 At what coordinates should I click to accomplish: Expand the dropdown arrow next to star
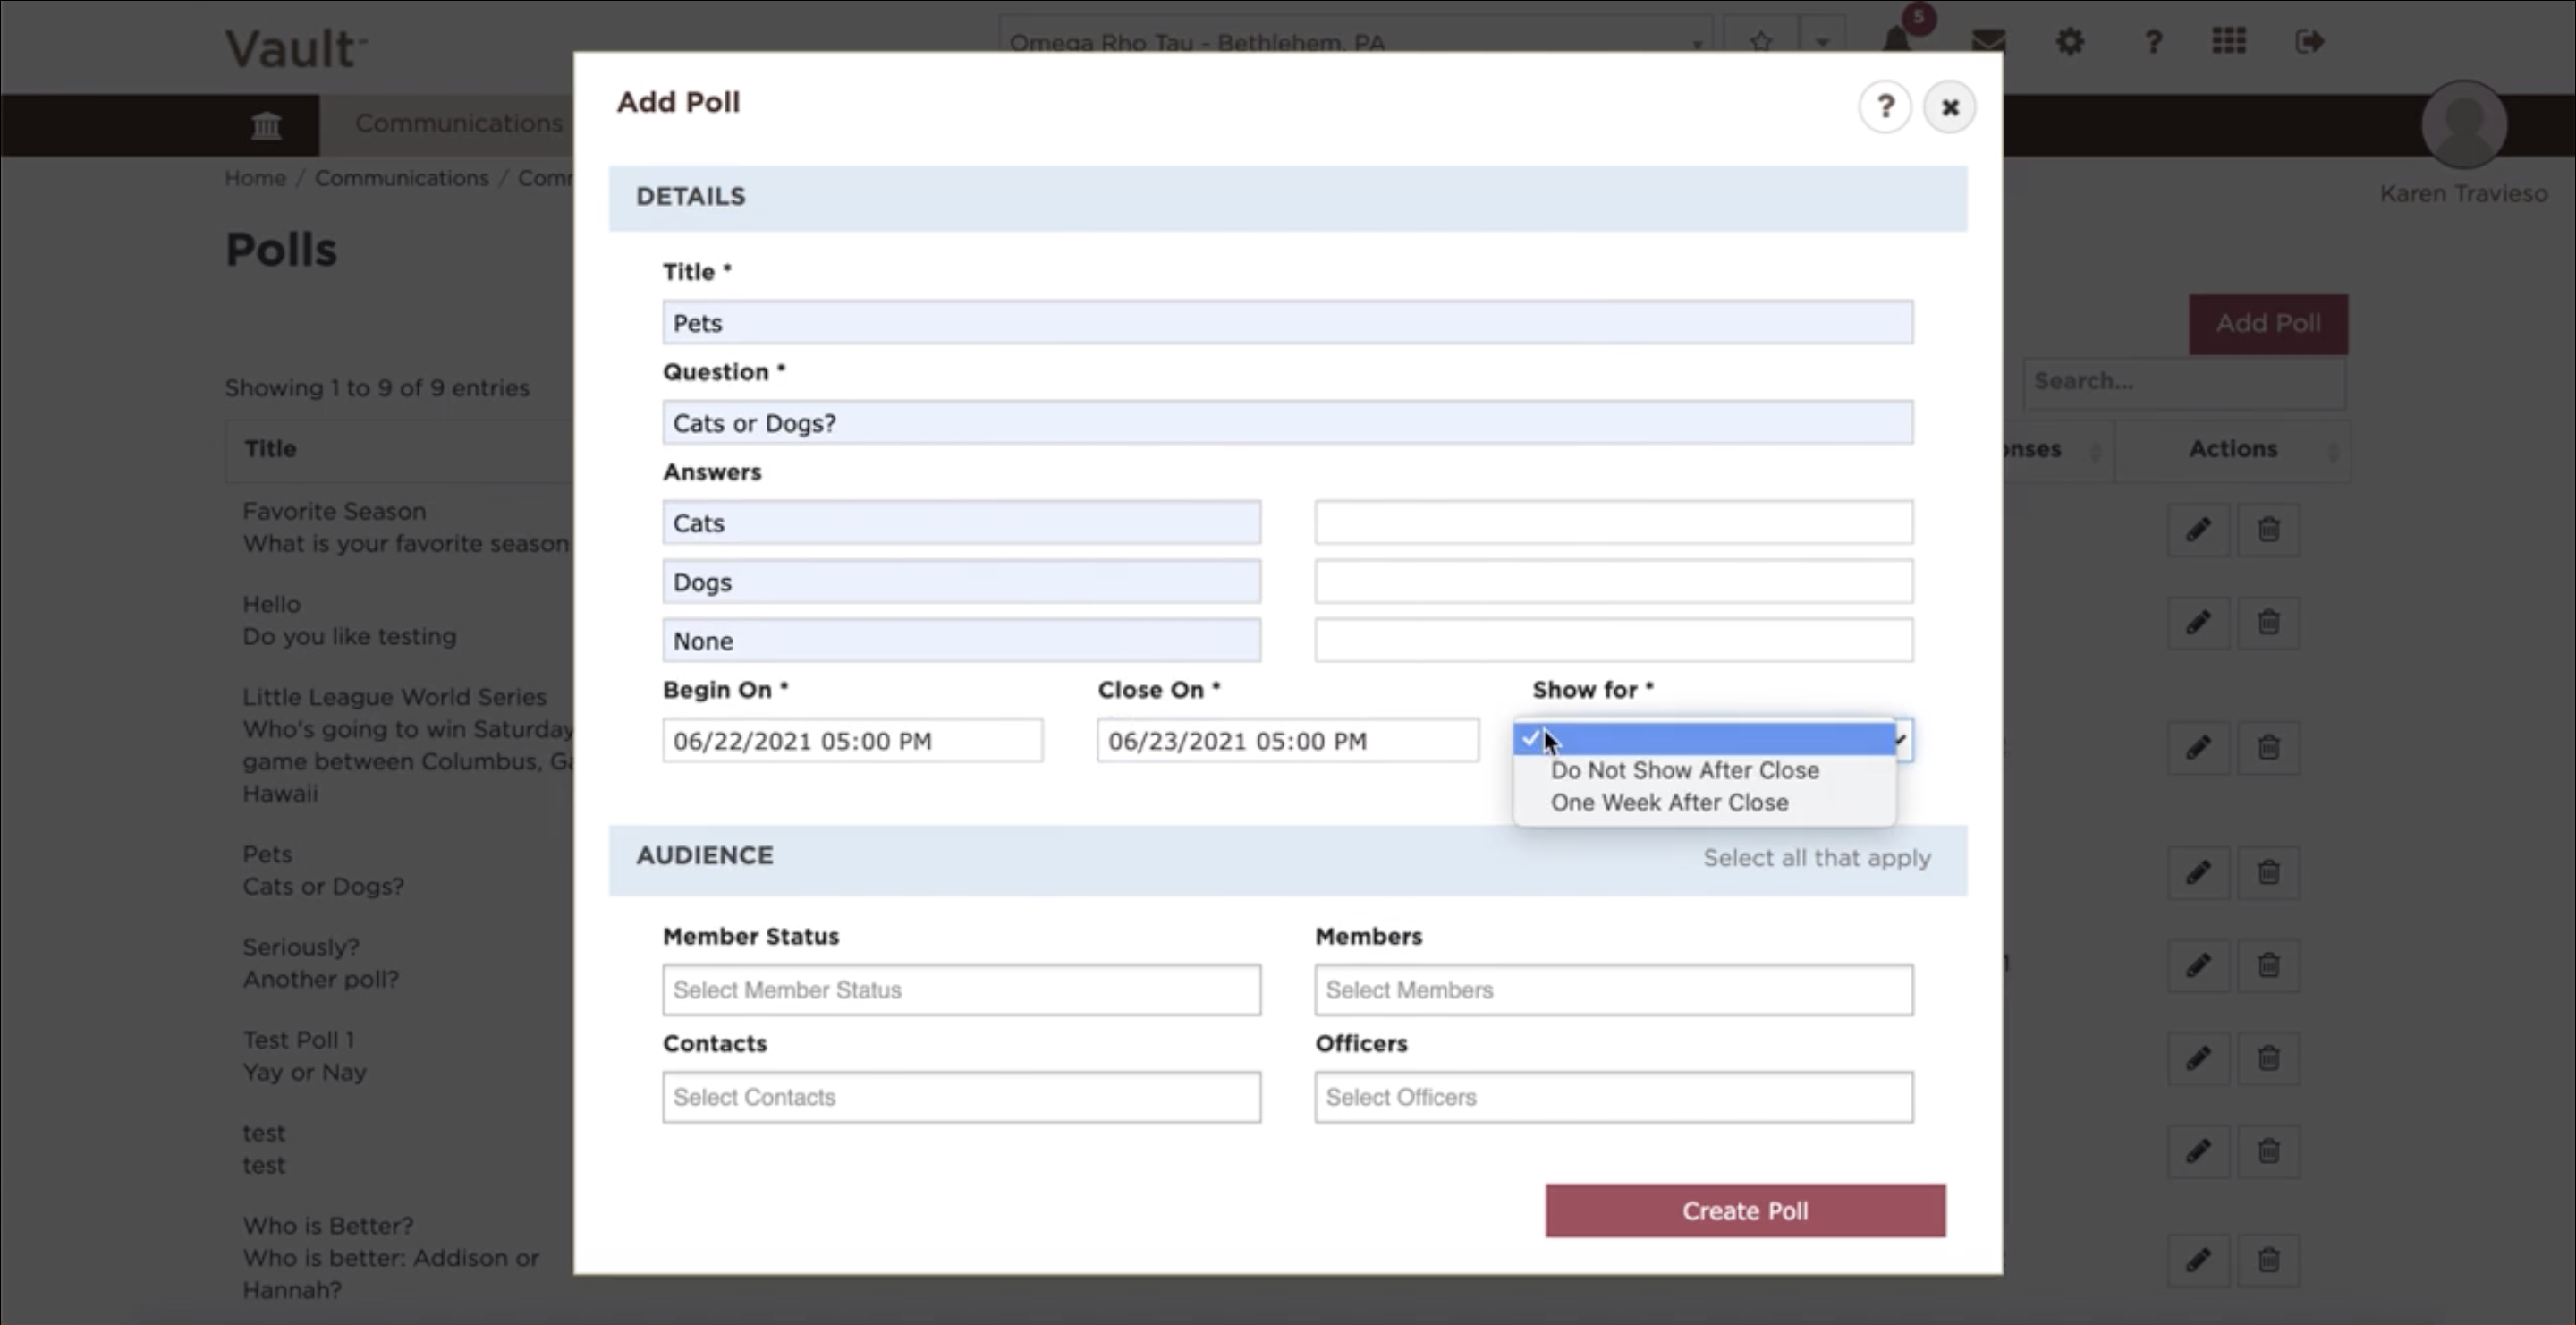[x=1822, y=42]
